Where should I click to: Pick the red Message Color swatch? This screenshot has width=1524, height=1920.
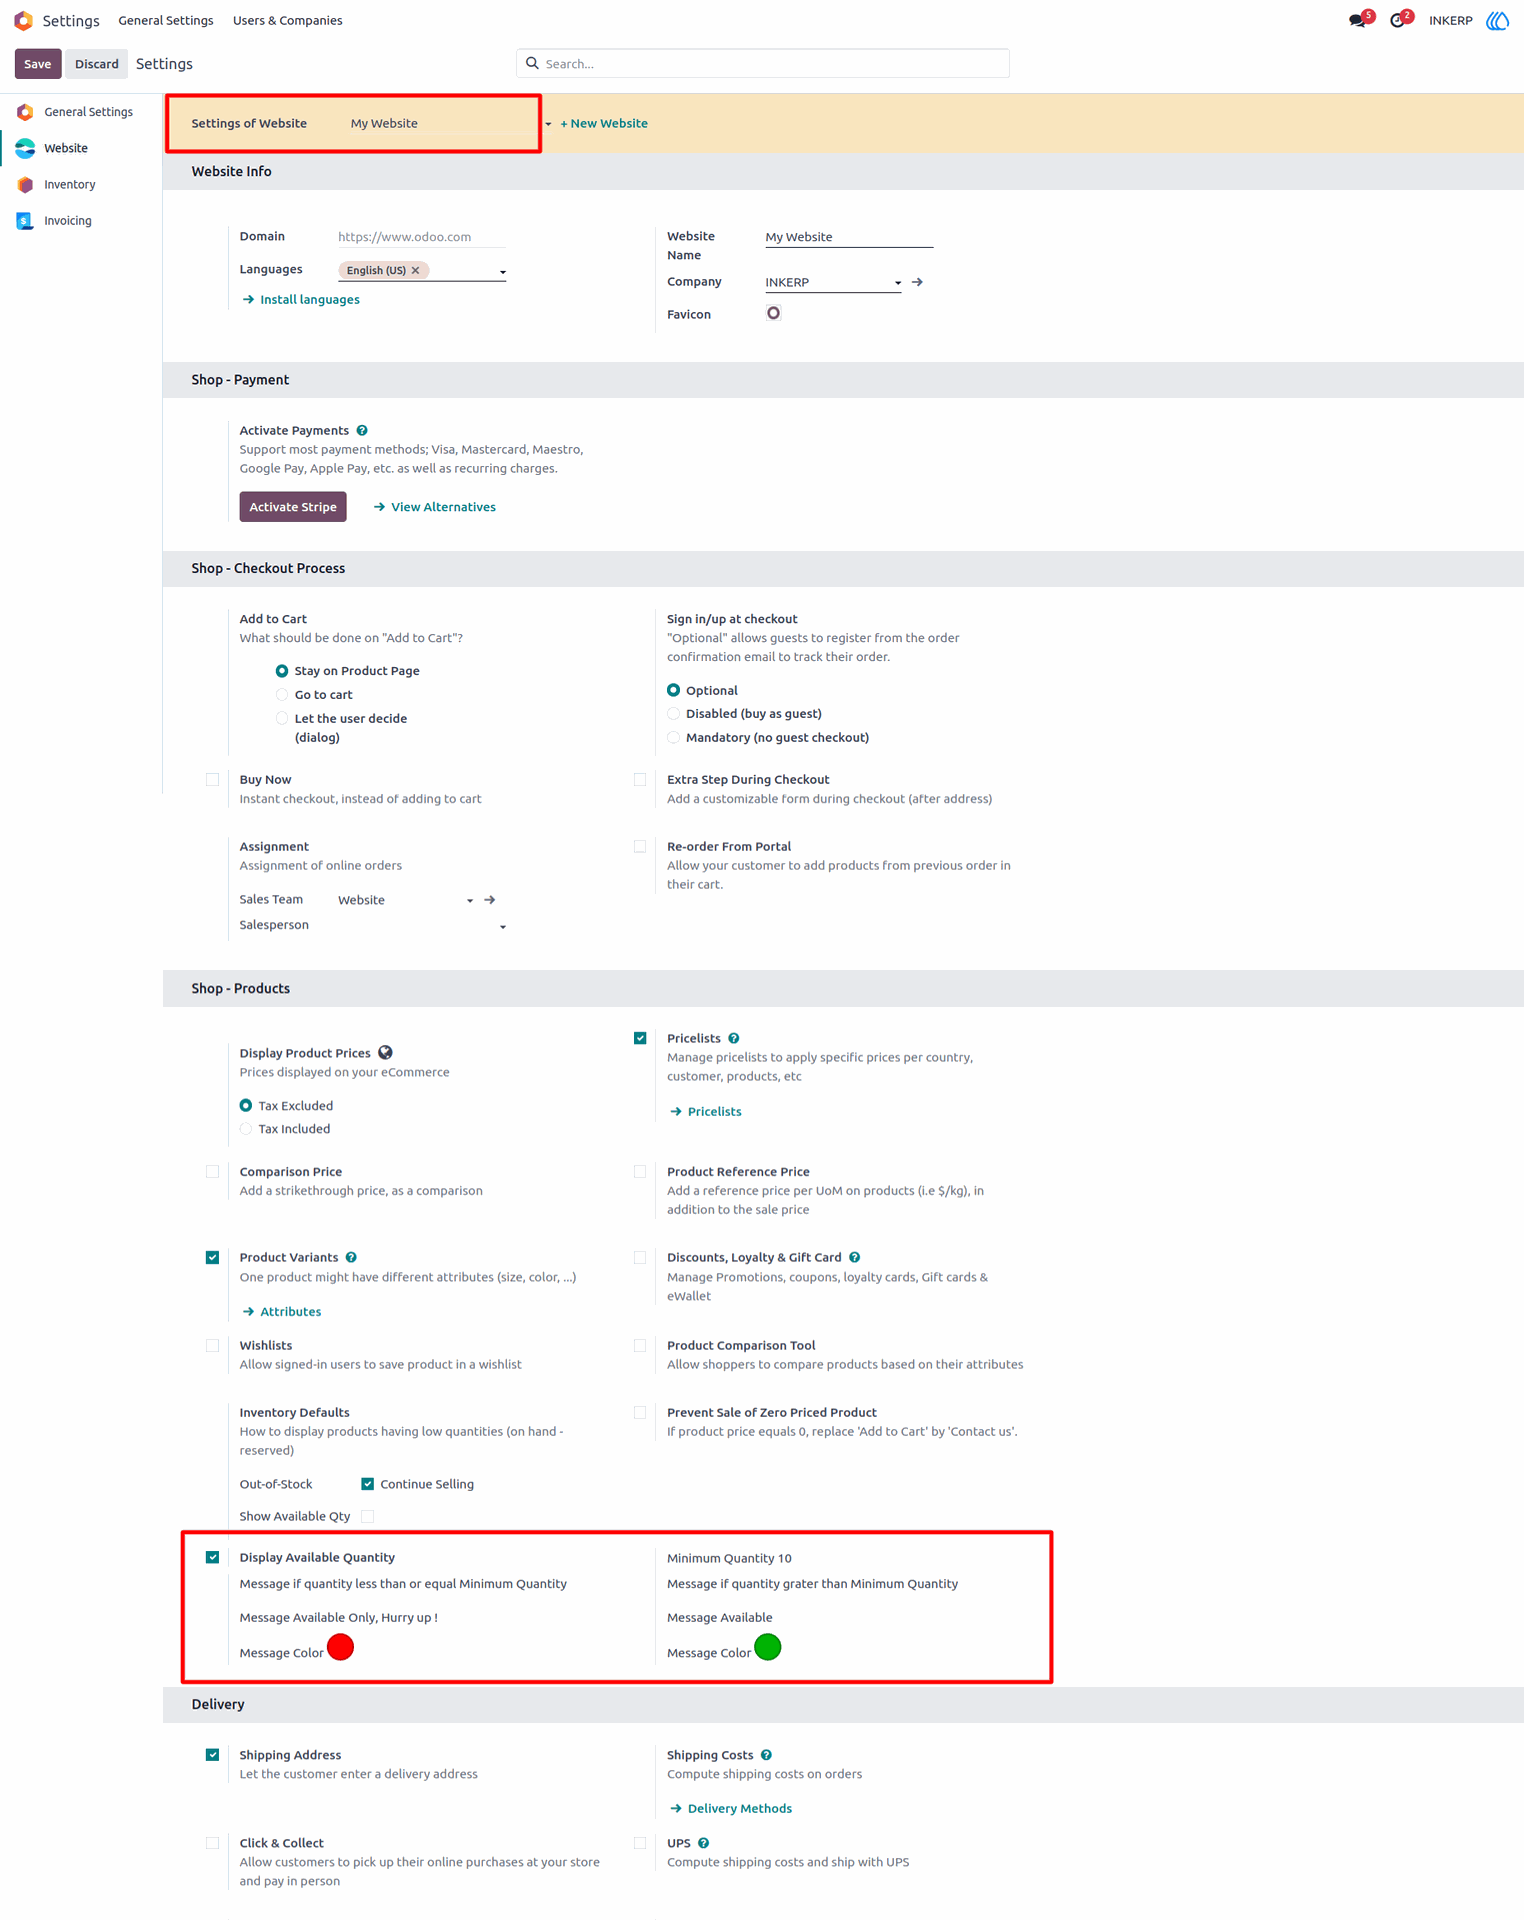coord(340,1647)
